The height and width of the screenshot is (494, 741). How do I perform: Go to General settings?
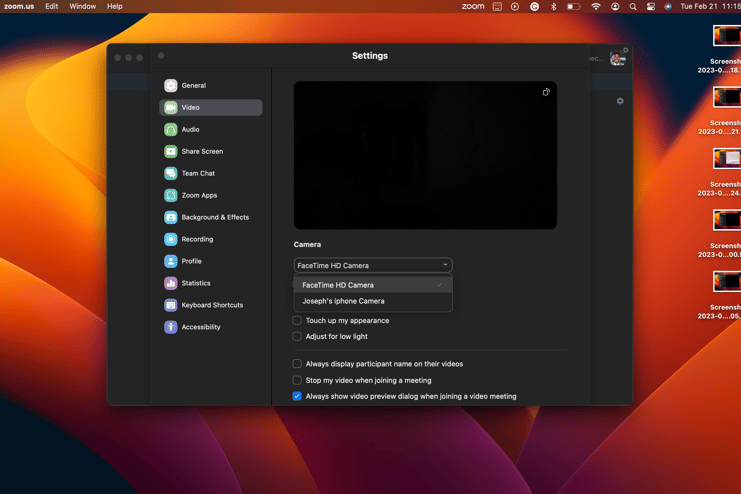click(x=211, y=86)
